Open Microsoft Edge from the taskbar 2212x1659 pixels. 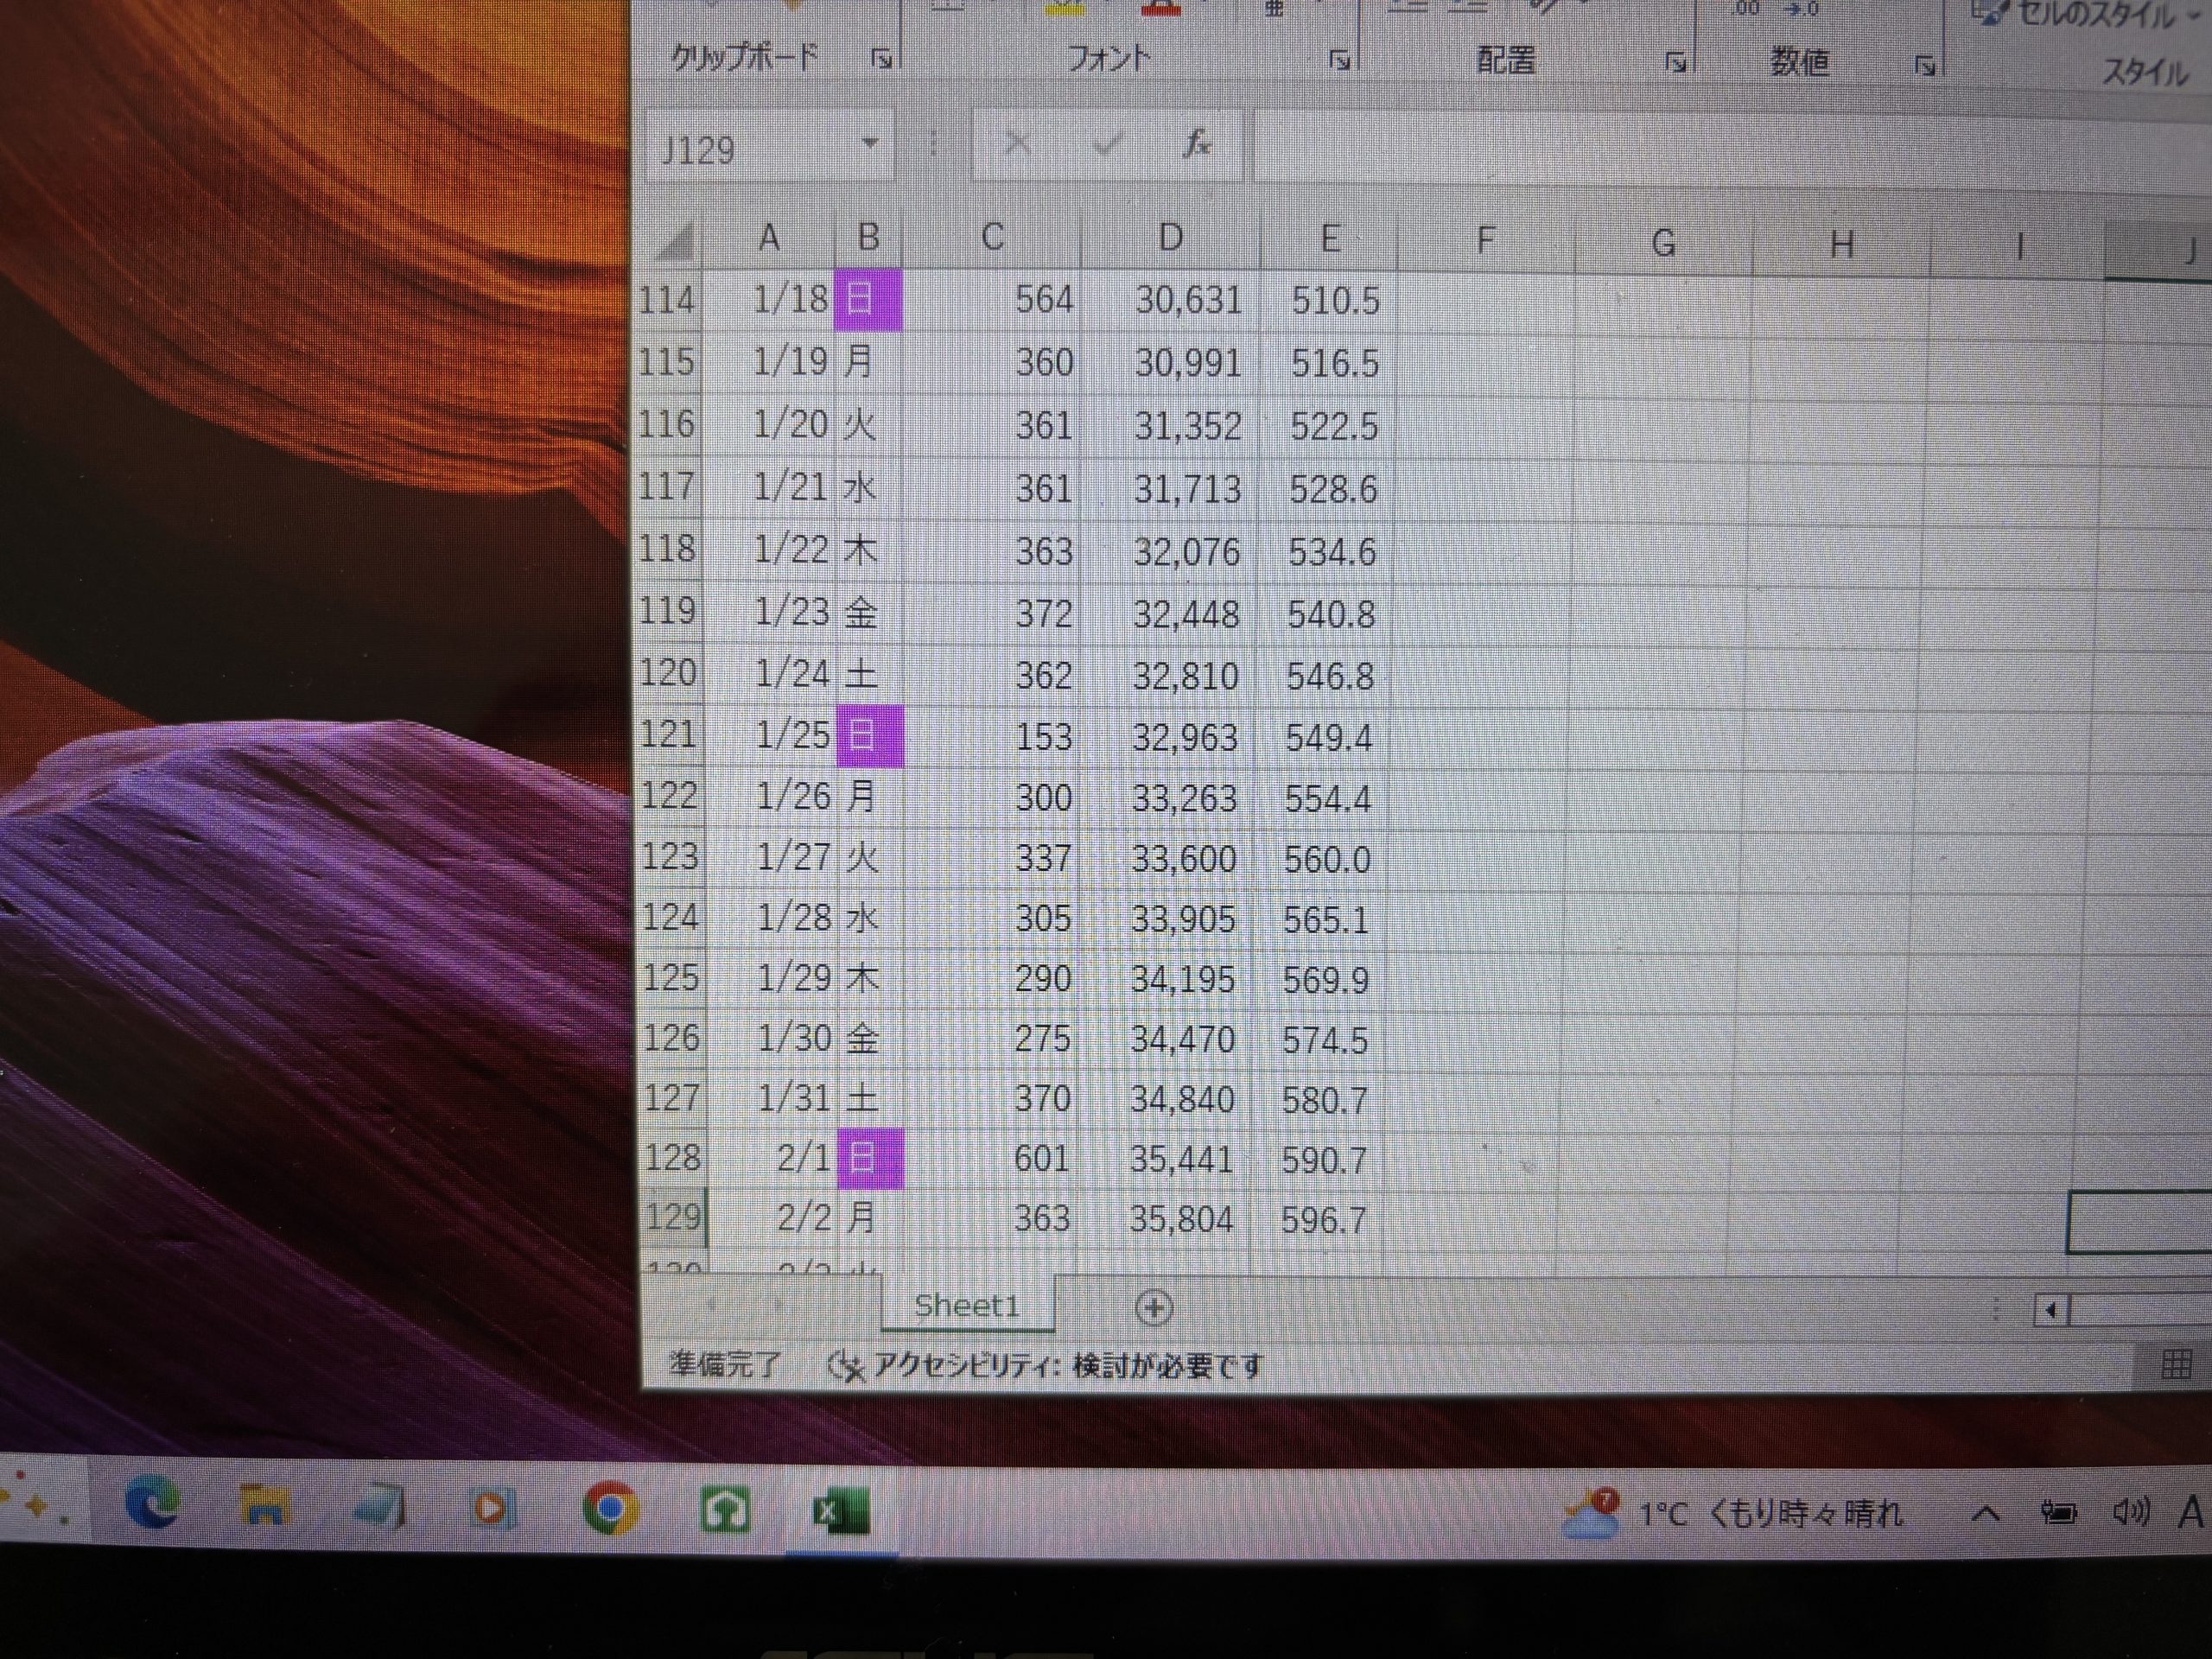pos(152,1504)
